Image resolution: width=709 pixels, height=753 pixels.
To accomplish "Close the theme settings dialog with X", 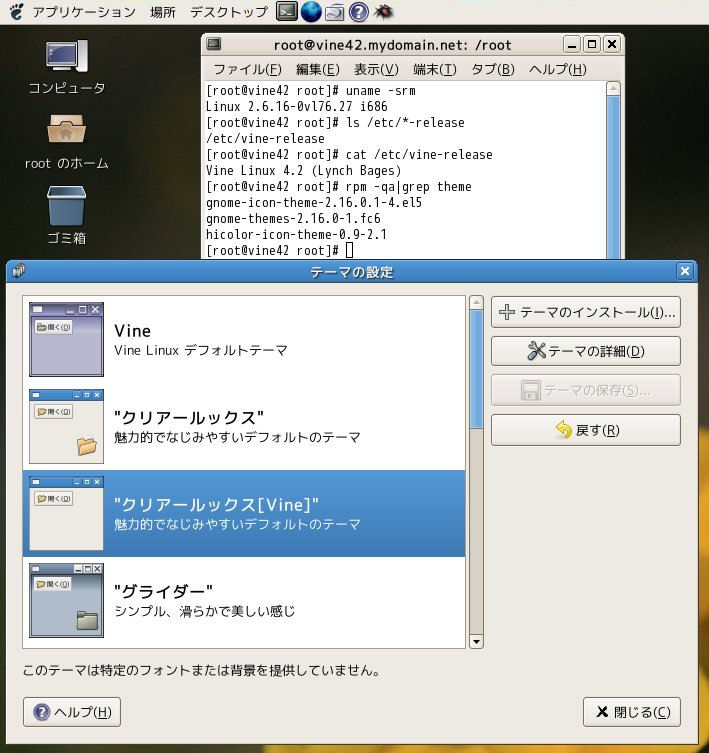I will click(685, 271).
